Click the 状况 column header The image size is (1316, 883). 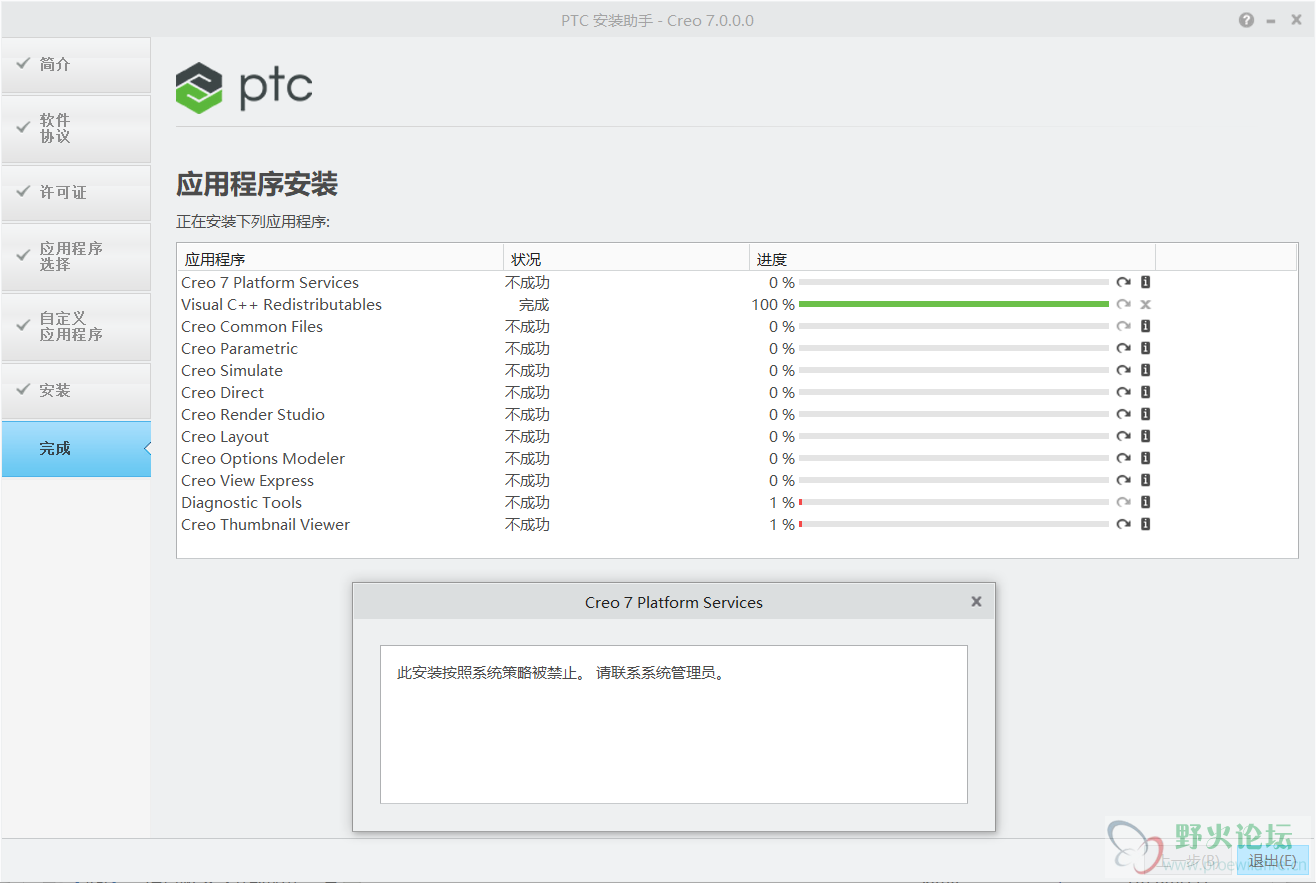pyautogui.click(x=626, y=259)
